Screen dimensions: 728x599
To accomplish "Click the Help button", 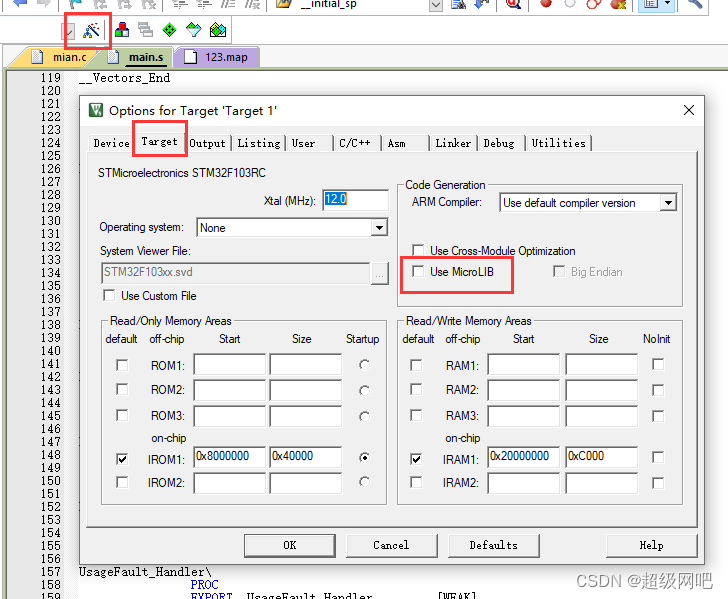I will tap(651, 545).
